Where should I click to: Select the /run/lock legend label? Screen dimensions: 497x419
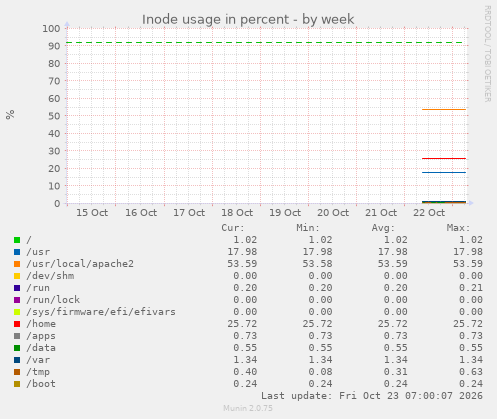coord(53,300)
